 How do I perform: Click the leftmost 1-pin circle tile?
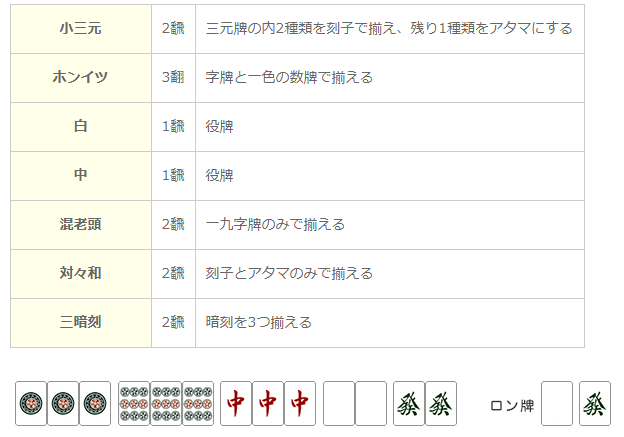pos(31,404)
